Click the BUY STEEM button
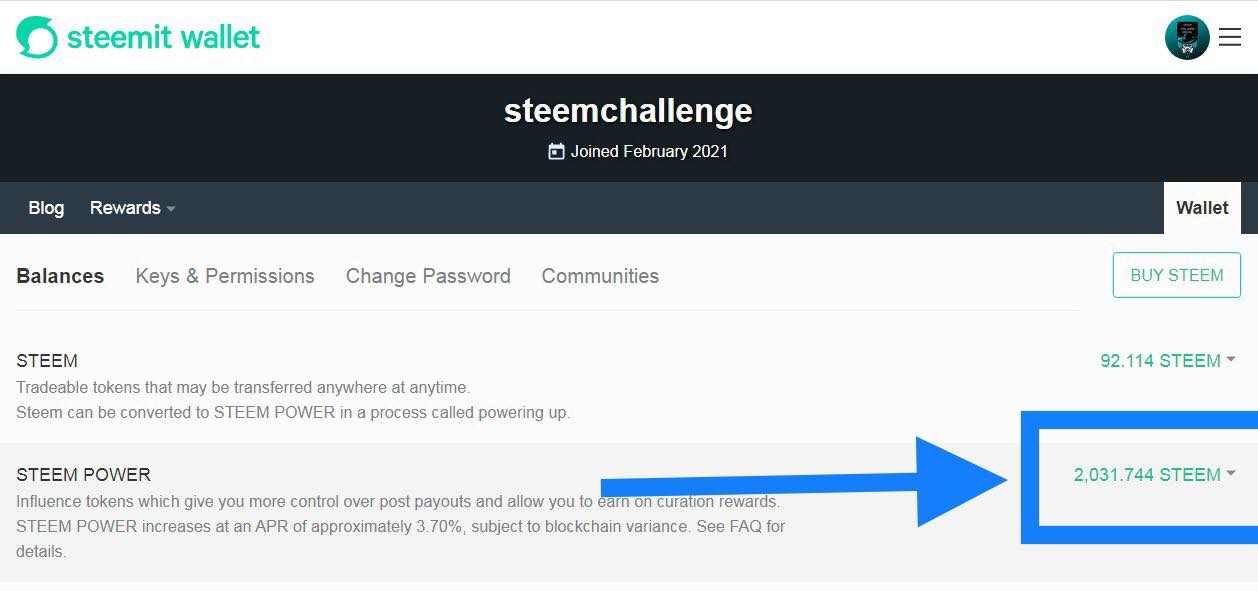The width and height of the screenshot is (1258, 591). click(x=1177, y=275)
